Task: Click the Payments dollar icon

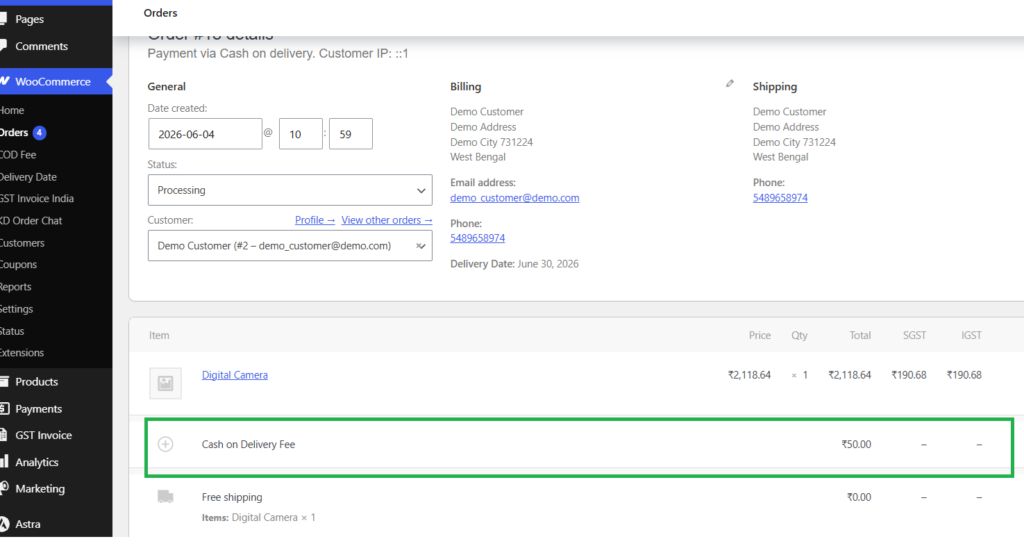Action: pyautogui.click(x=4, y=408)
